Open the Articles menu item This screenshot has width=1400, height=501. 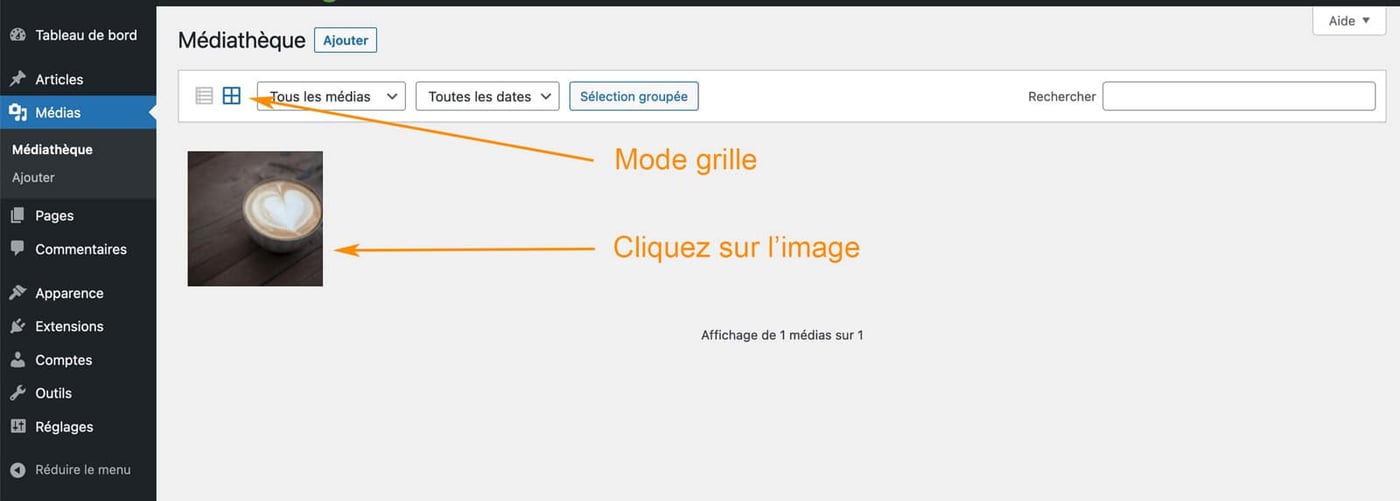point(78,79)
